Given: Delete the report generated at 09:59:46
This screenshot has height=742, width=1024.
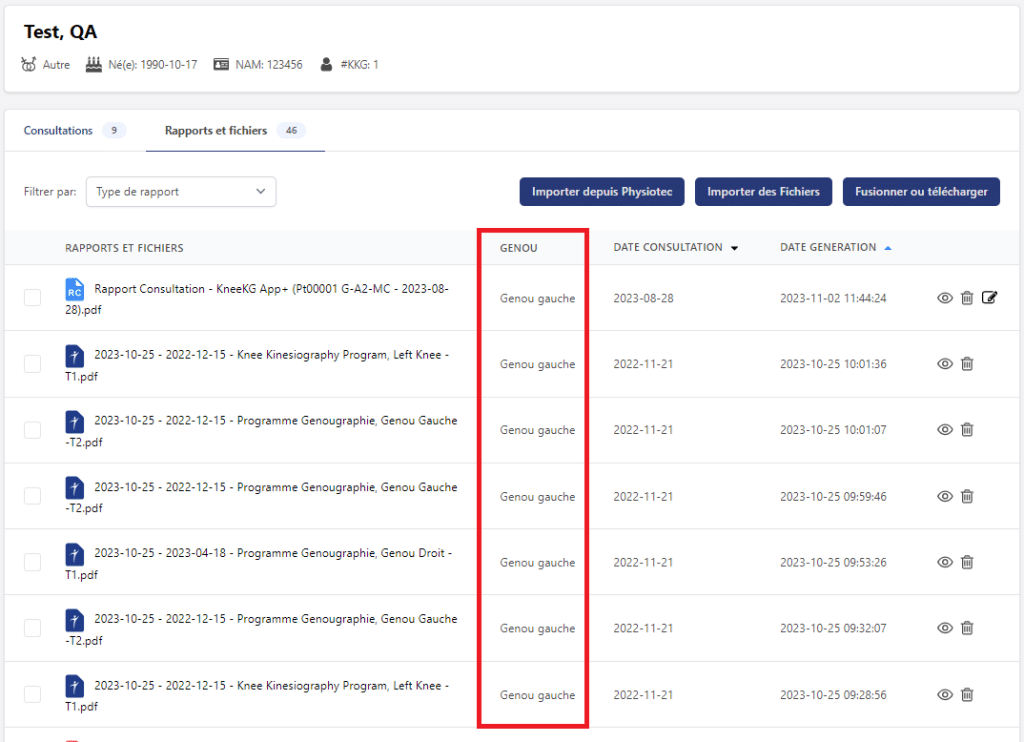Looking at the screenshot, I should tap(967, 496).
